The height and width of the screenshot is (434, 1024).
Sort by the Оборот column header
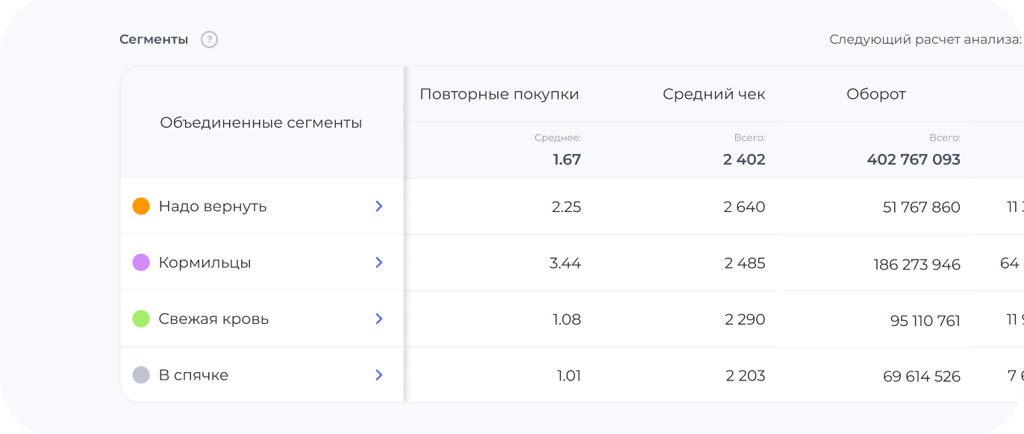pyautogui.click(x=876, y=94)
